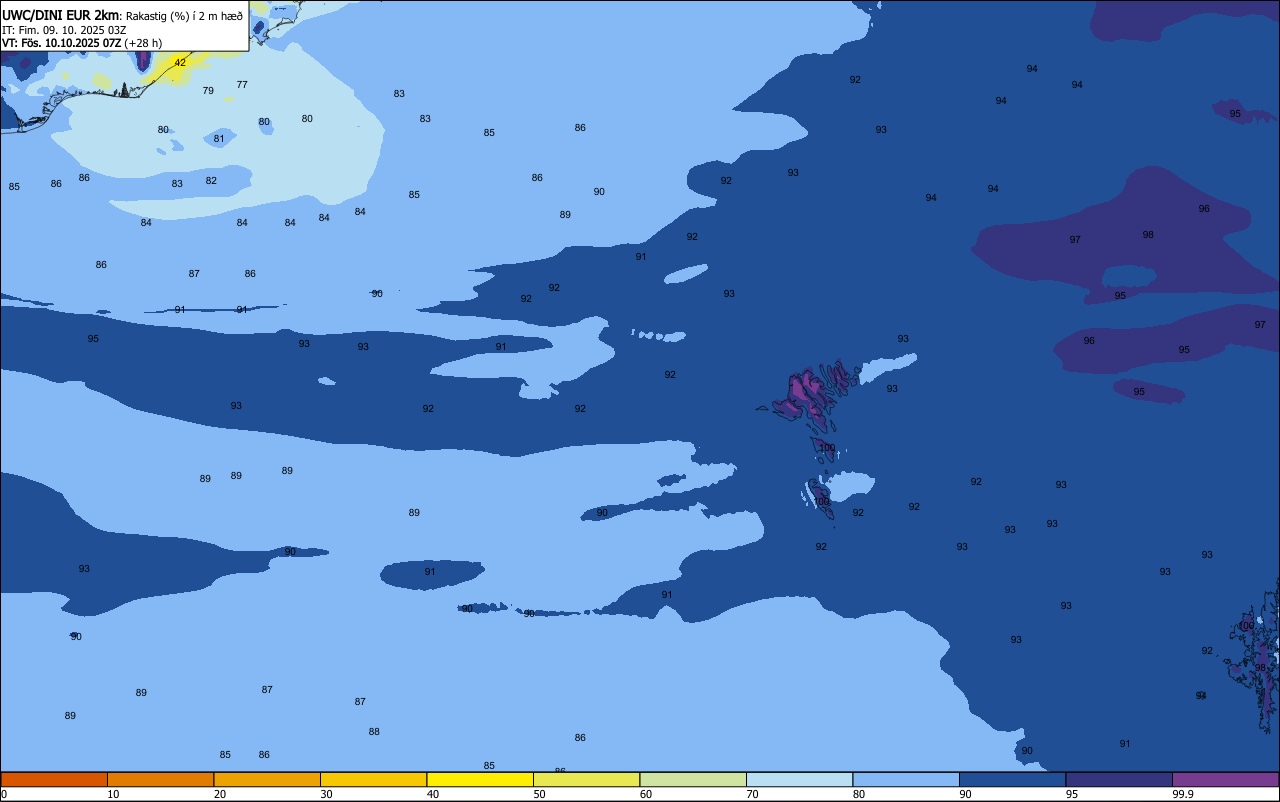This screenshot has width=1280, height=802.
Task: Click the 'Rakastig (%) í 2 m hæð' label
Action: [x=184, y=16]
